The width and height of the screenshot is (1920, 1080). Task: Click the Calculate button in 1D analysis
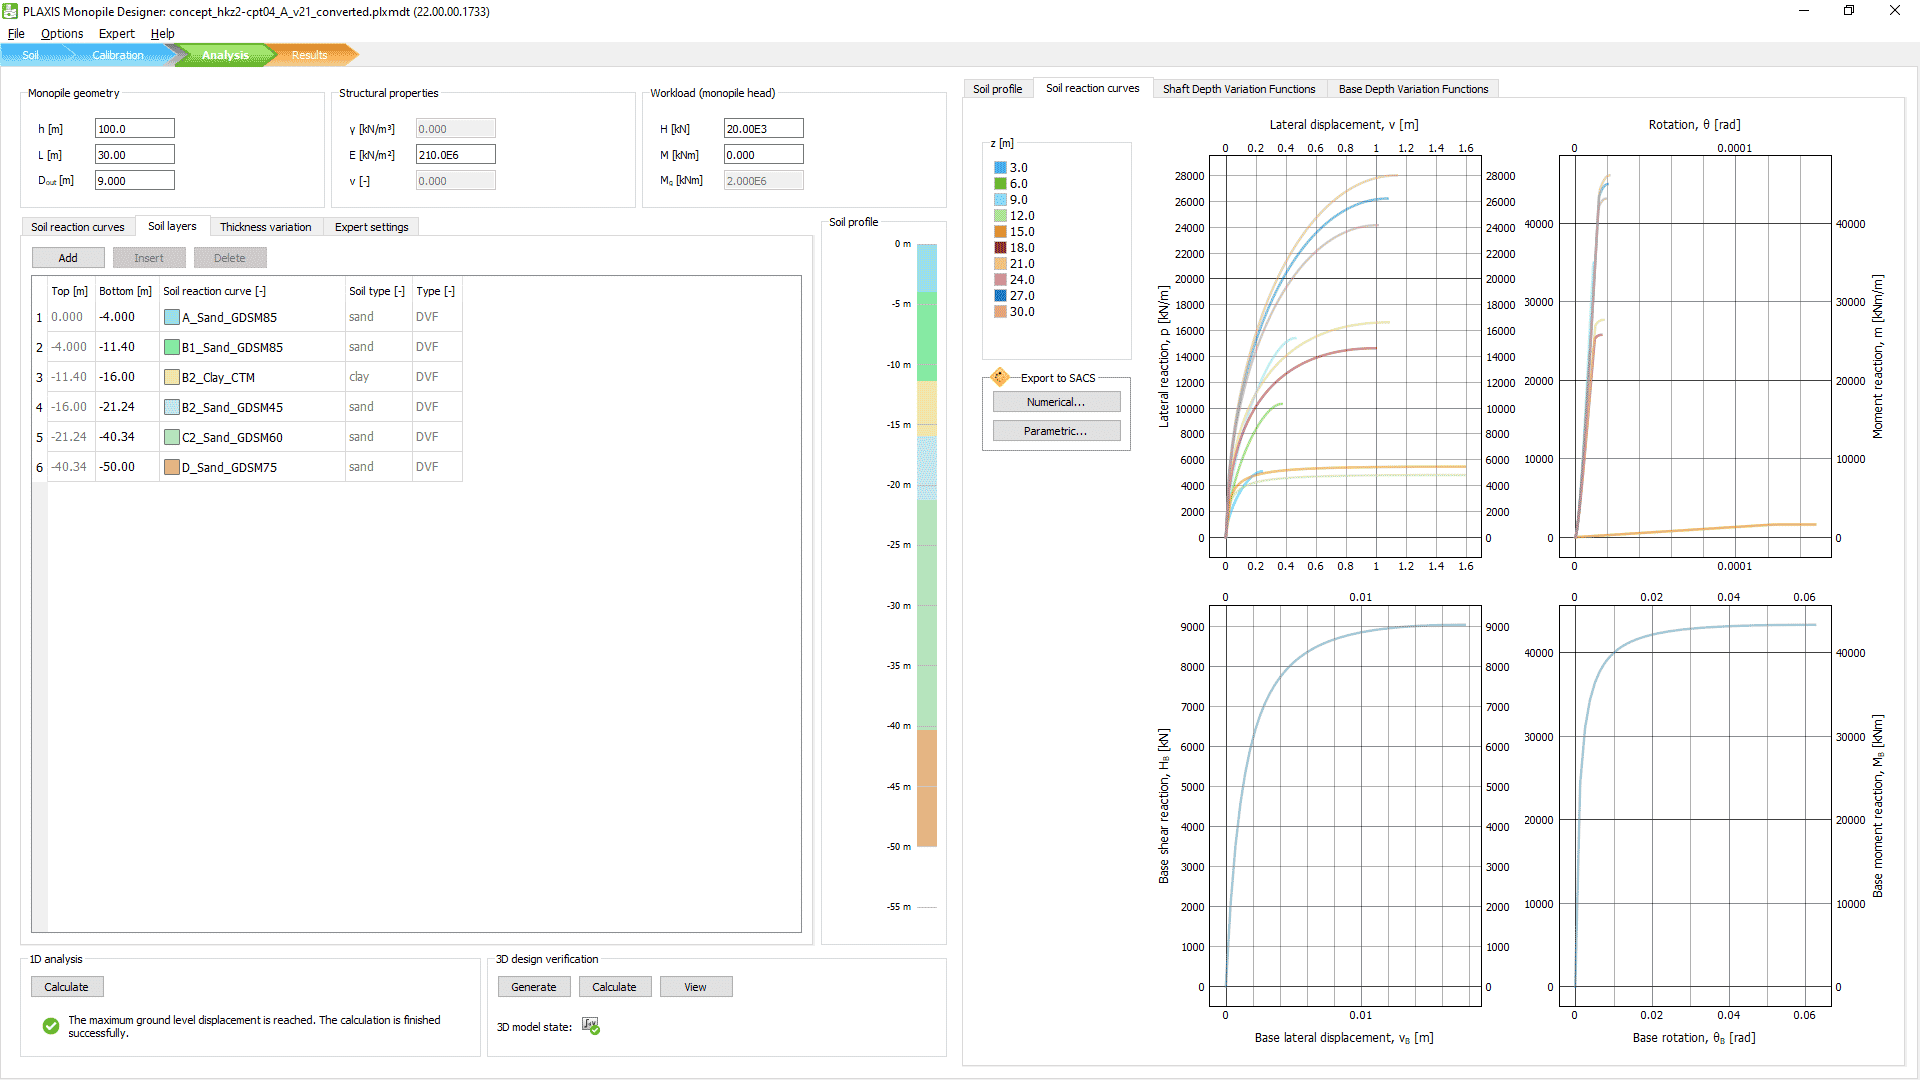[65, 986]
